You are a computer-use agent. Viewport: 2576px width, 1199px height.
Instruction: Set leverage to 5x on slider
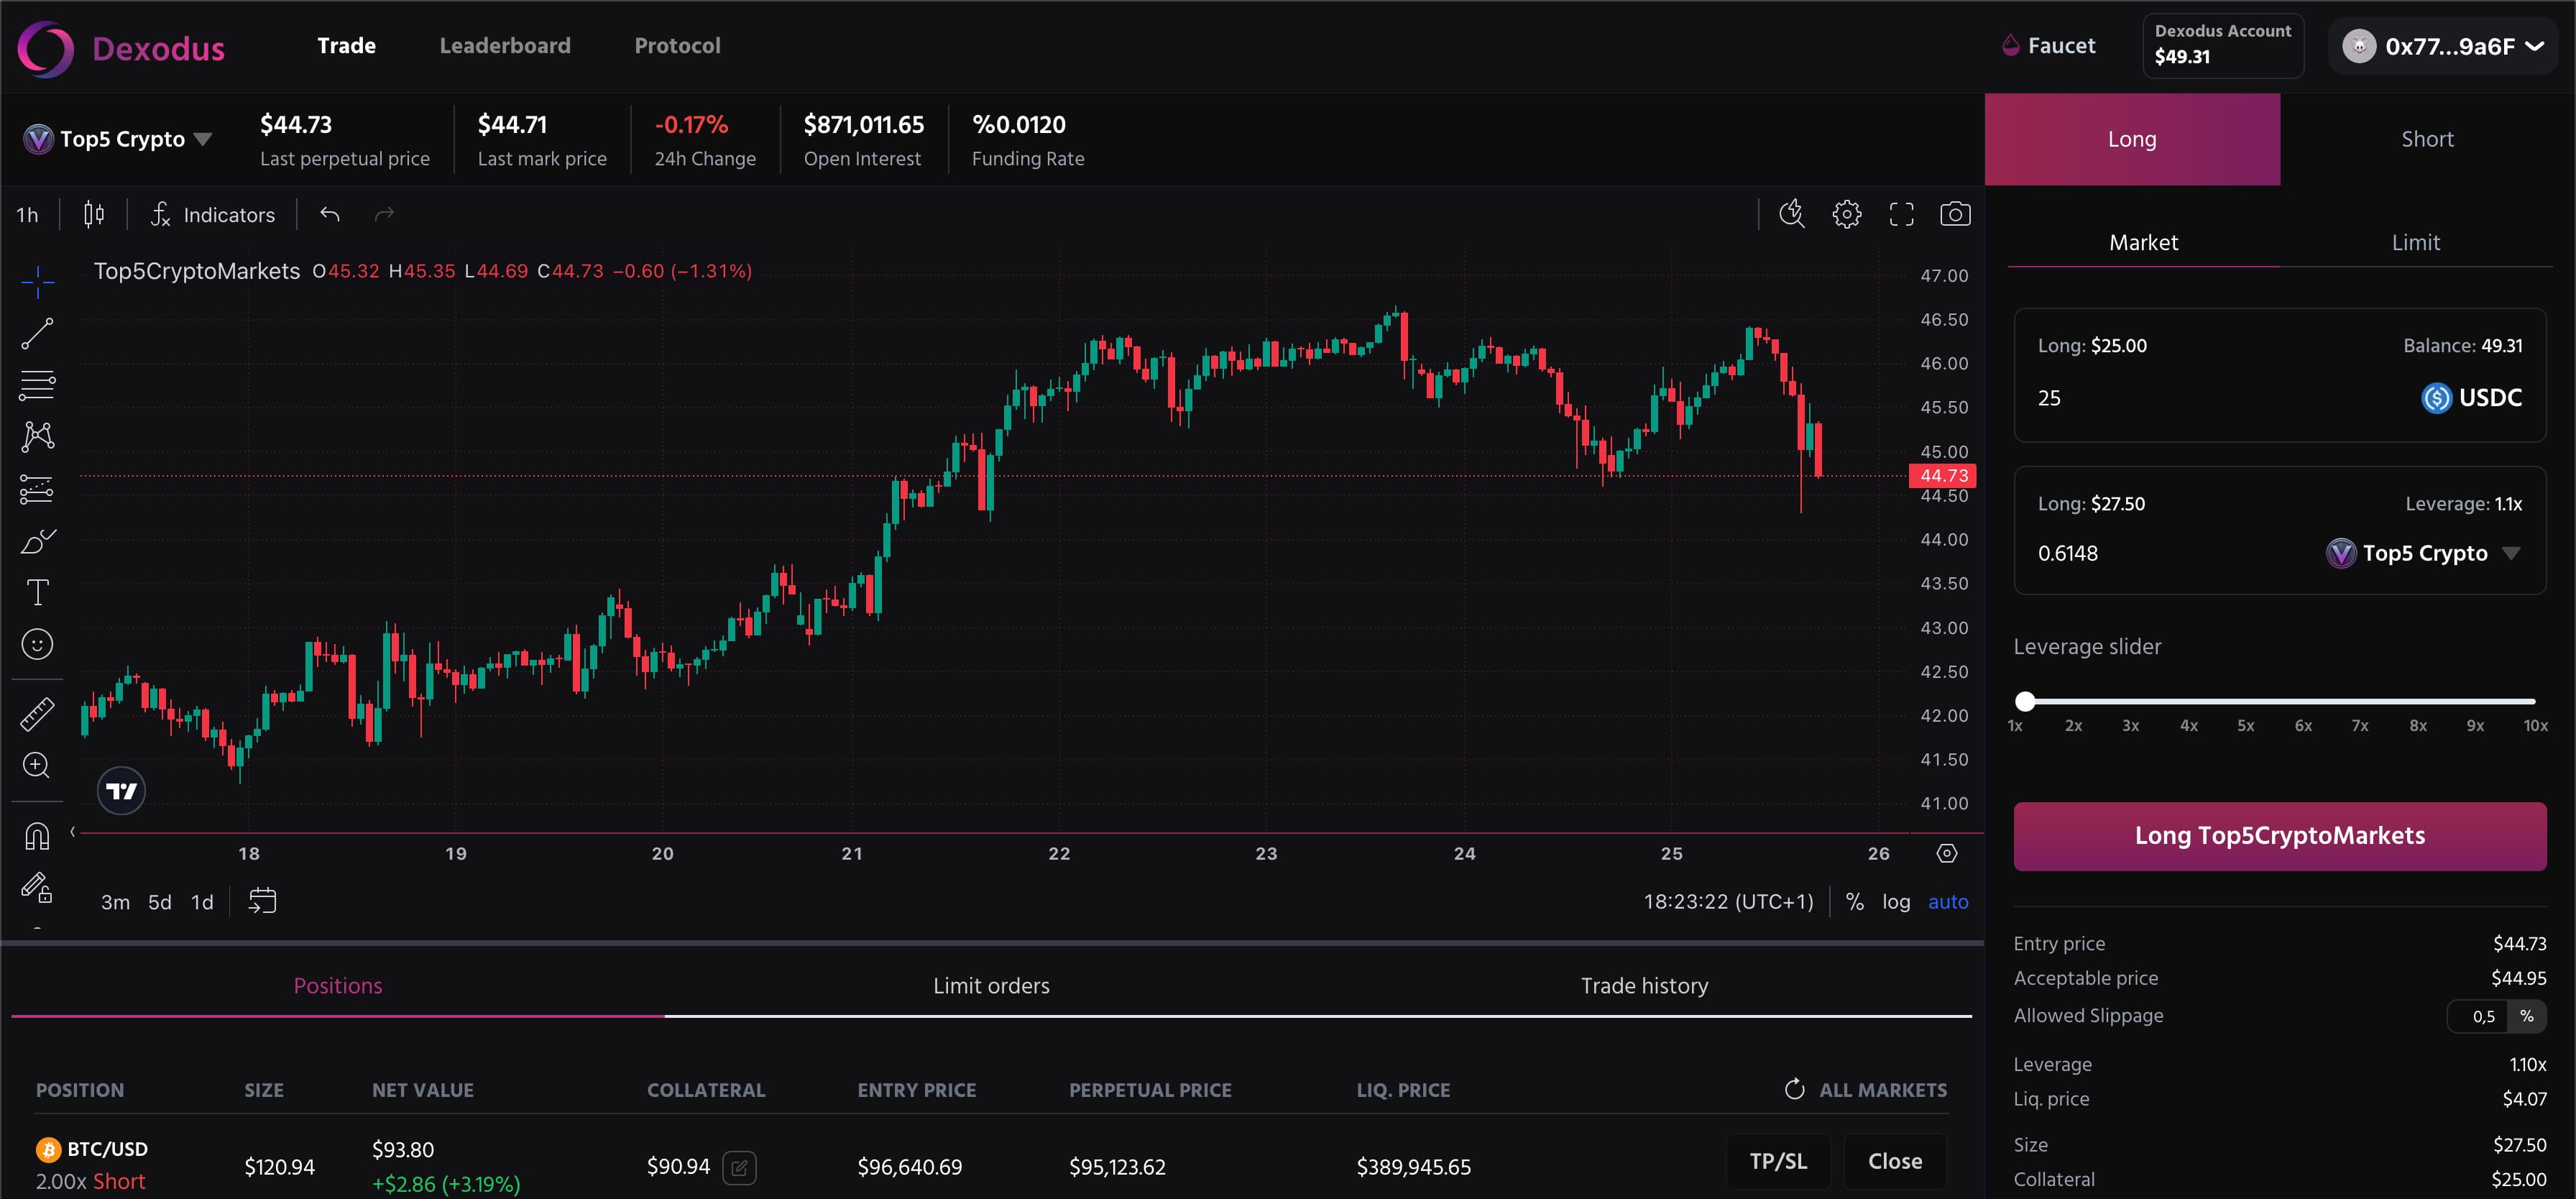pos(2246,725)
